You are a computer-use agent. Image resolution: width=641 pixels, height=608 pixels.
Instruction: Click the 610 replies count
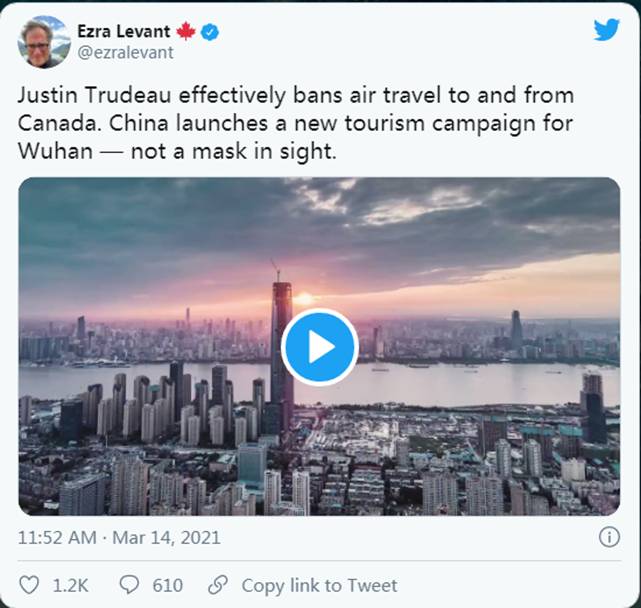[167, 586]
